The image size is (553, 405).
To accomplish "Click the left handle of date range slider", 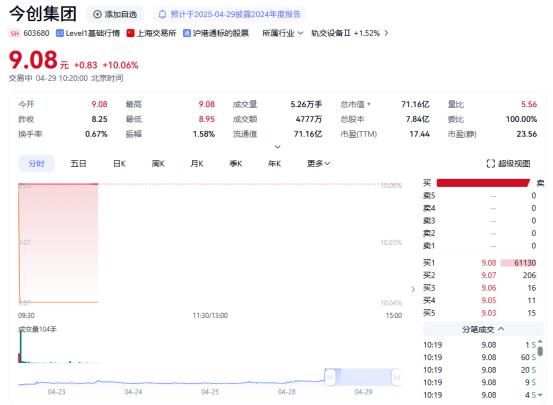I will click(330, 377).
